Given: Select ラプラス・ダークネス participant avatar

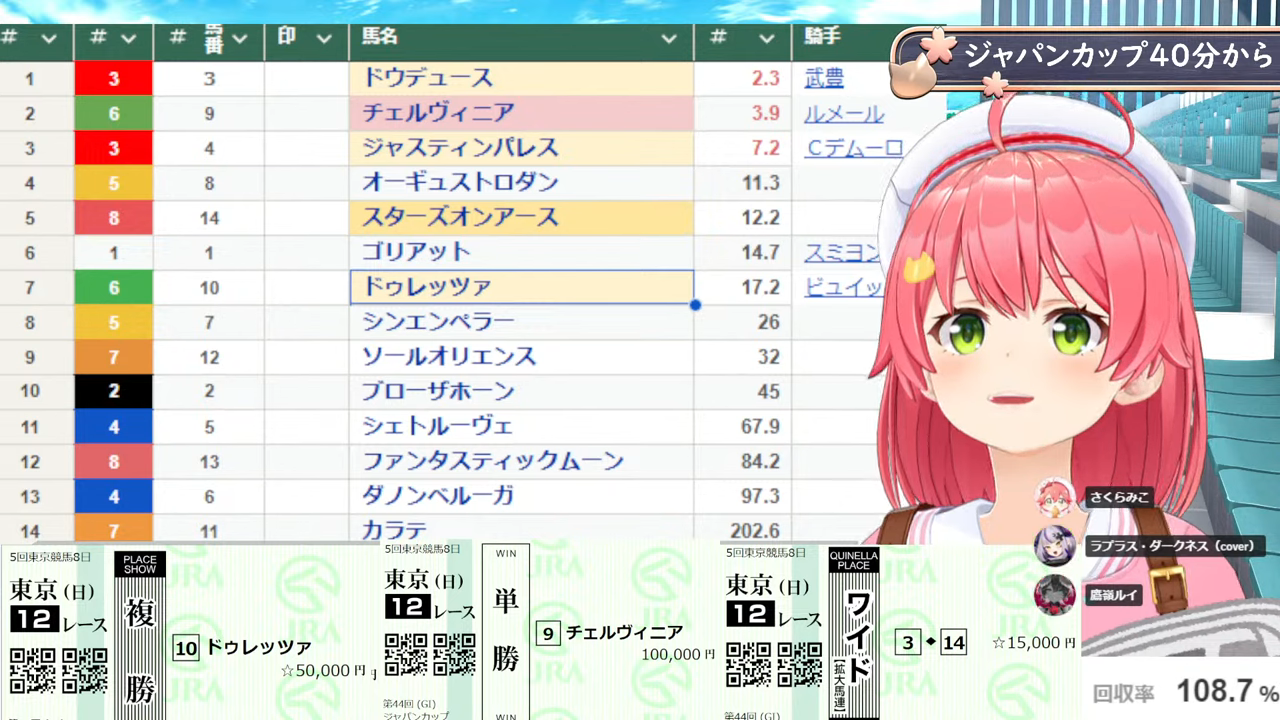Looking at the screenshot, I should [1053, 546].
